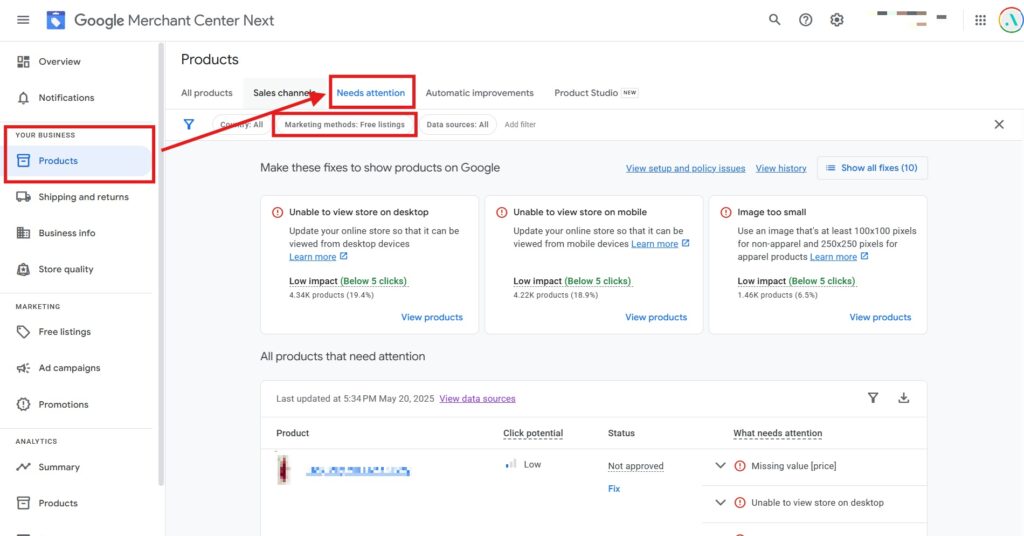Open the blurred product title link
The image size is (1024, 536).
click(x=358, y=471)
